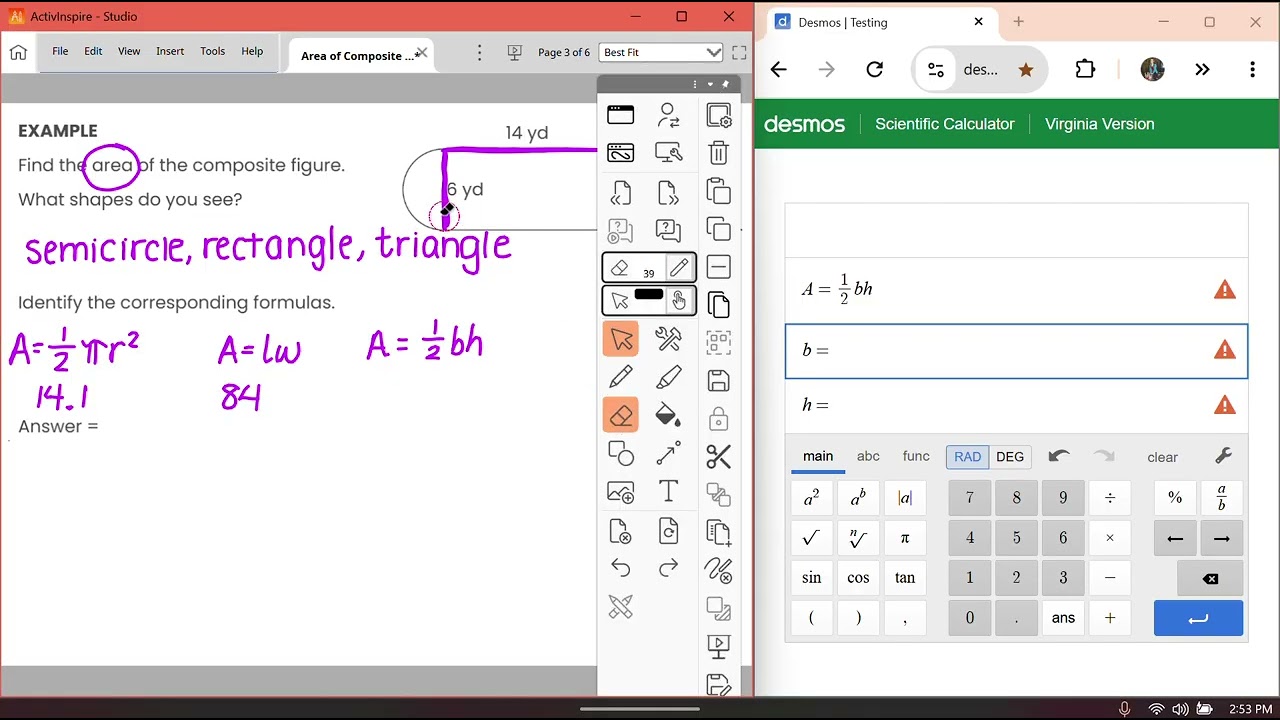Open the Switch Profile person icon
This screenshot has height=720, width=1280.
pyautogui.click(x=669, y=116)
